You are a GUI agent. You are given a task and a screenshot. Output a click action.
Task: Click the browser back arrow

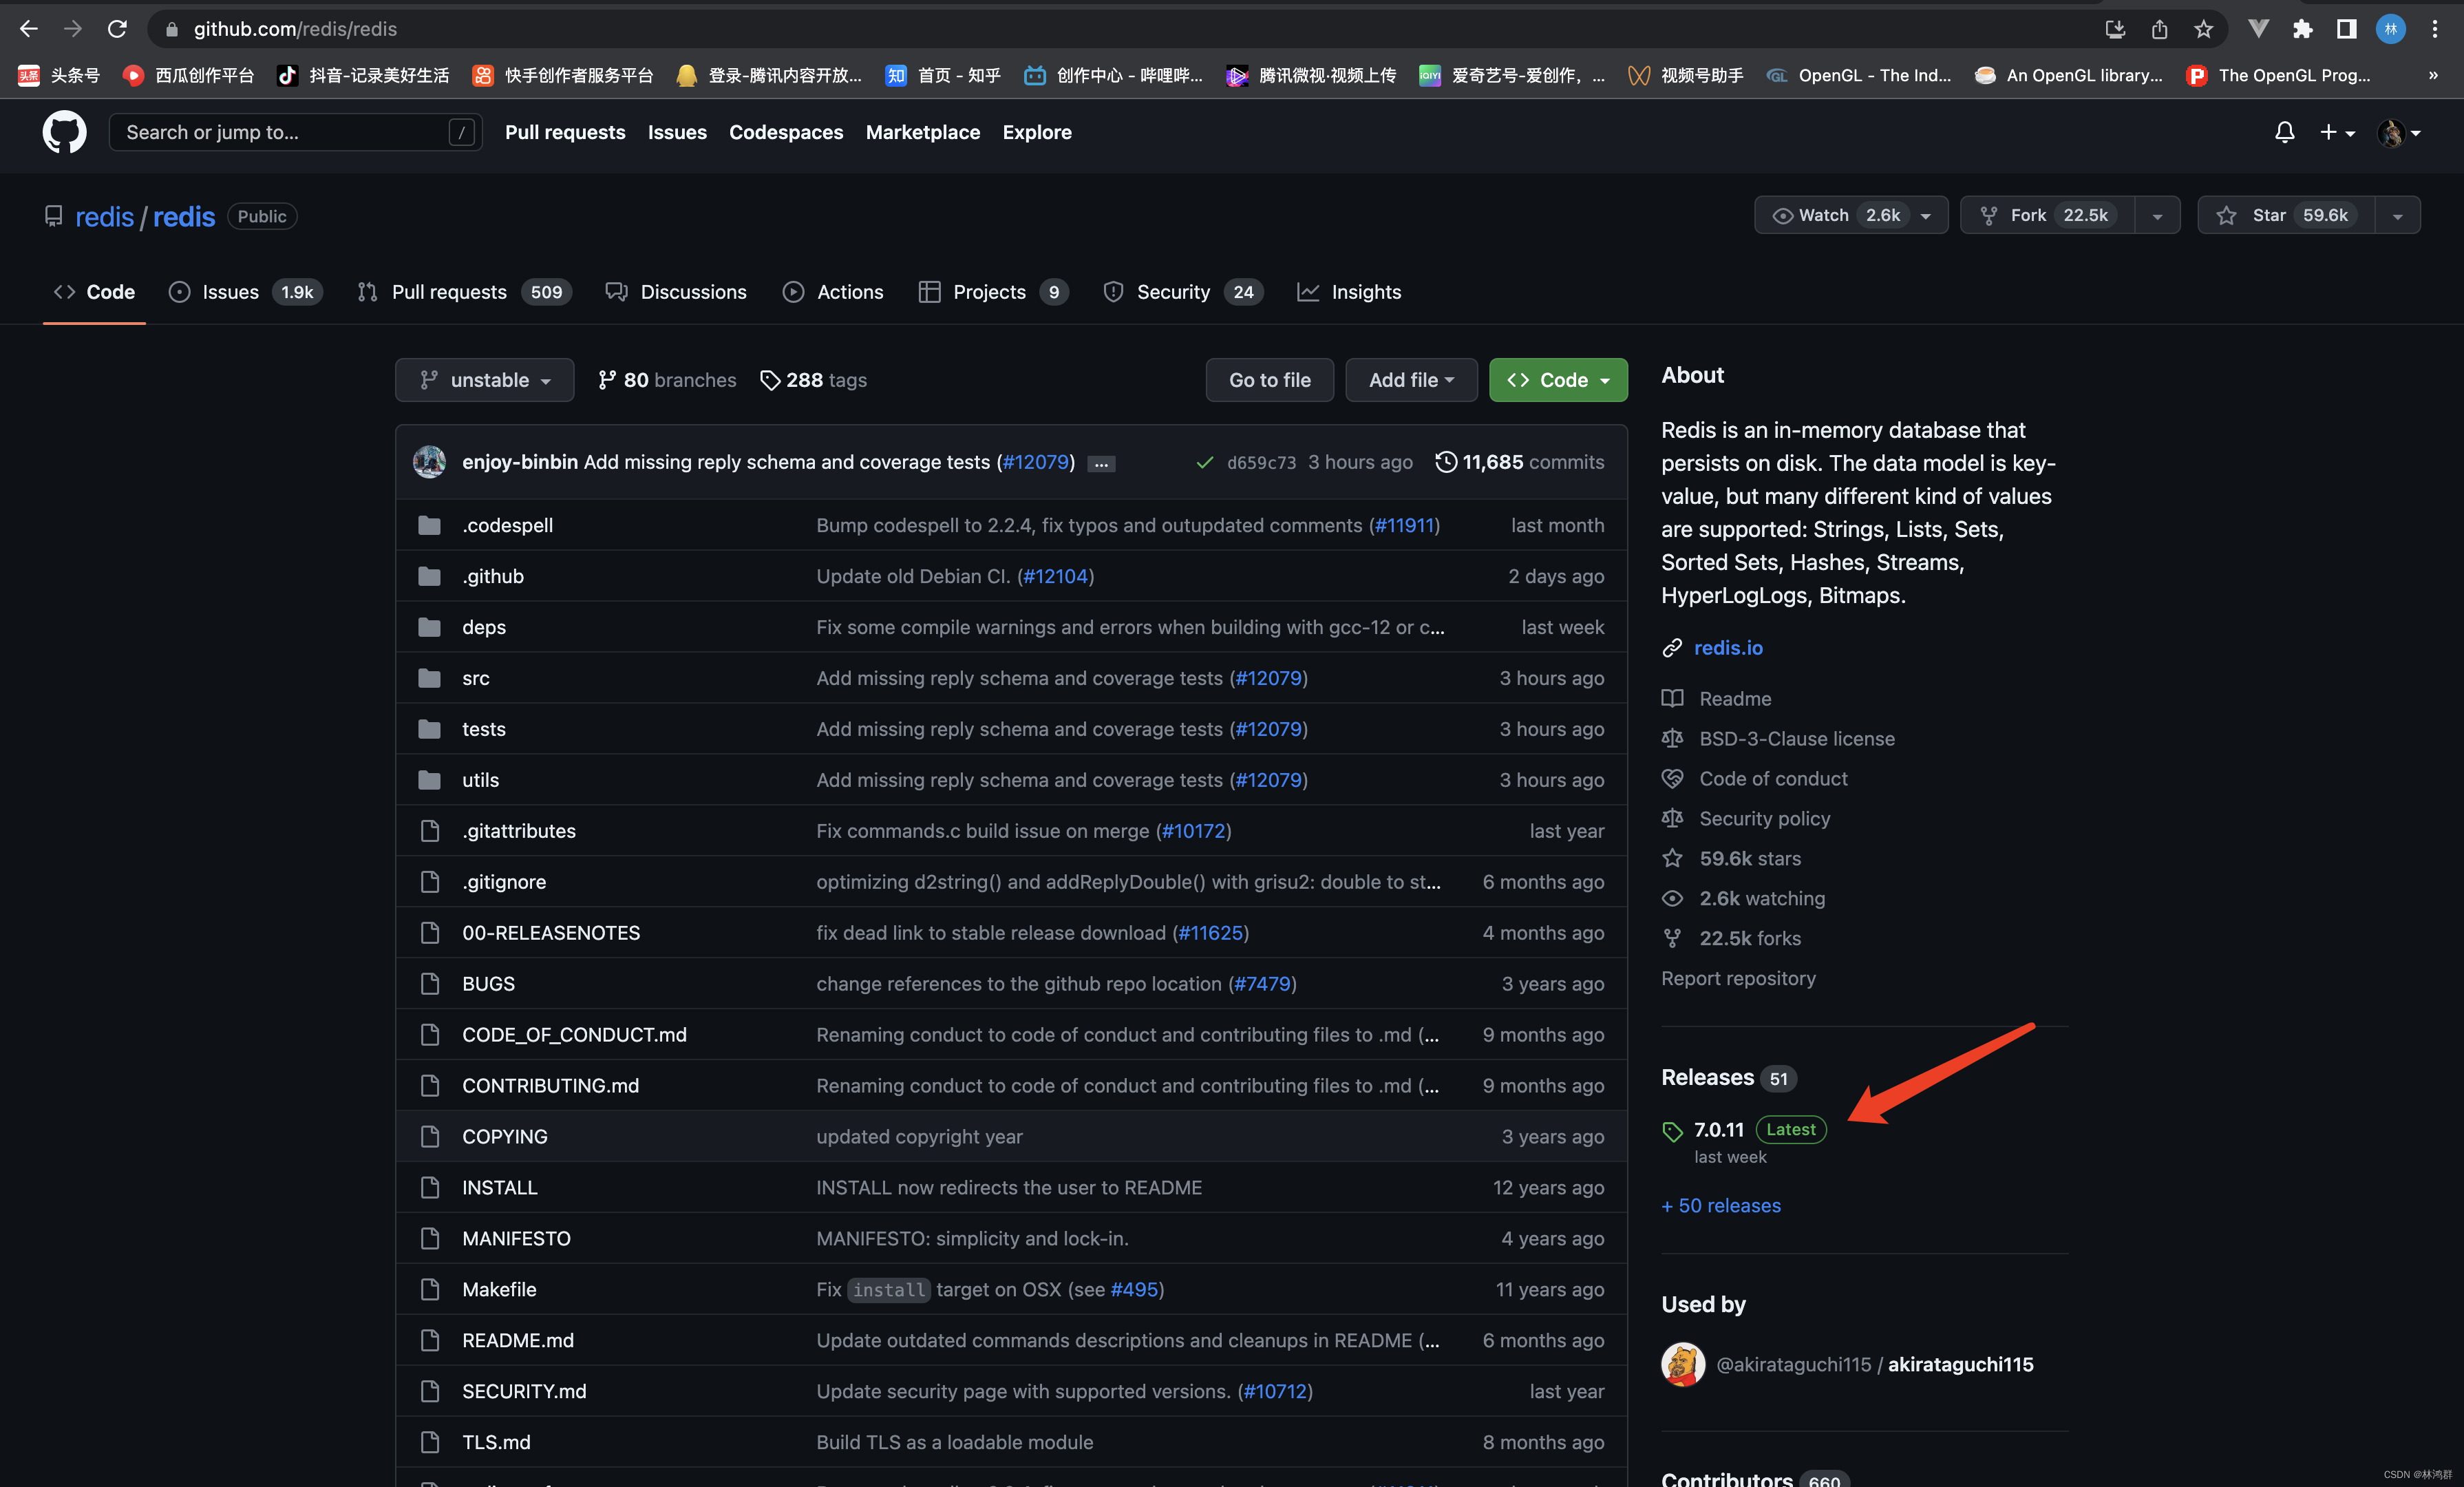point(29,29)
